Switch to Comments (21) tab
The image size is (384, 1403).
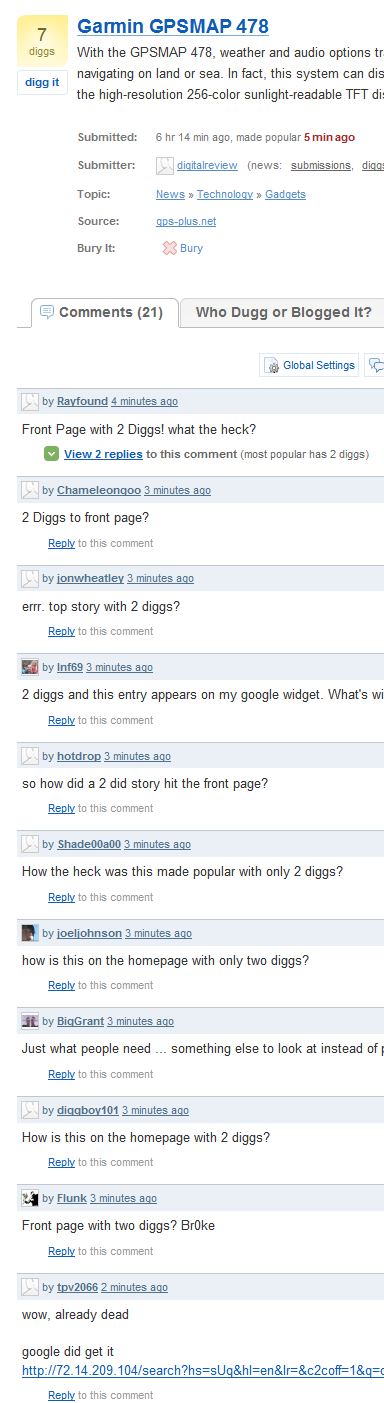click(104, 313)
